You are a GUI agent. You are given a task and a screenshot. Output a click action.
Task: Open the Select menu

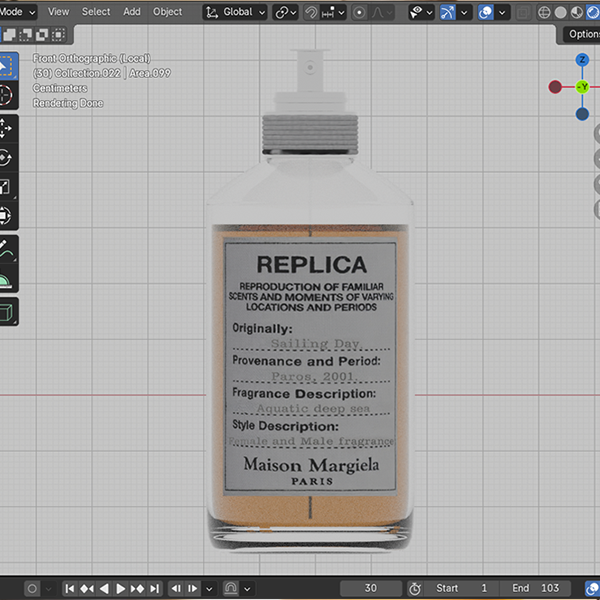pyautogui.click(x=96, y=12)
